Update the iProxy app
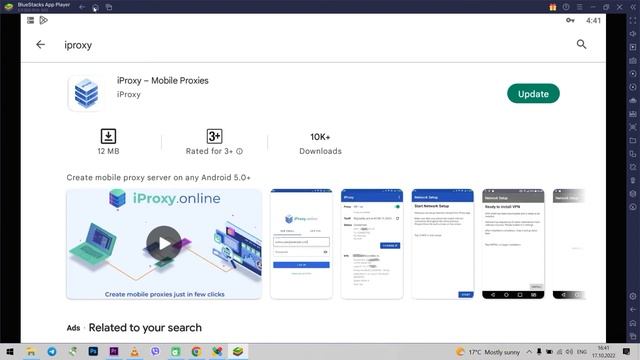The width and height of the screenshot is (640, 360). click(533, 94)
